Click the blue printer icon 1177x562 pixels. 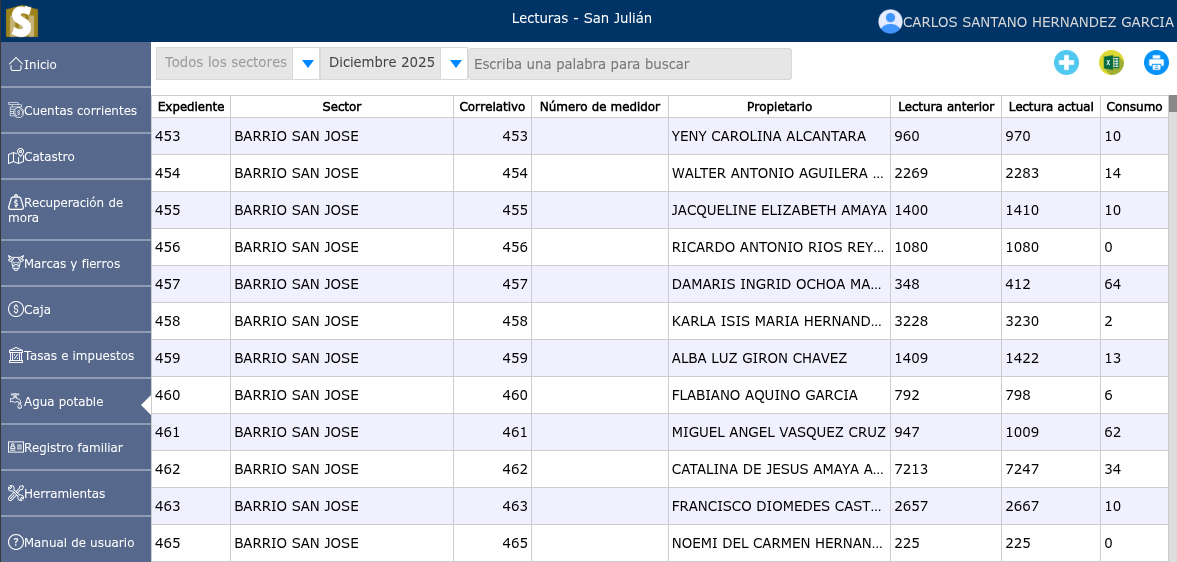(x=1156, y=63)
